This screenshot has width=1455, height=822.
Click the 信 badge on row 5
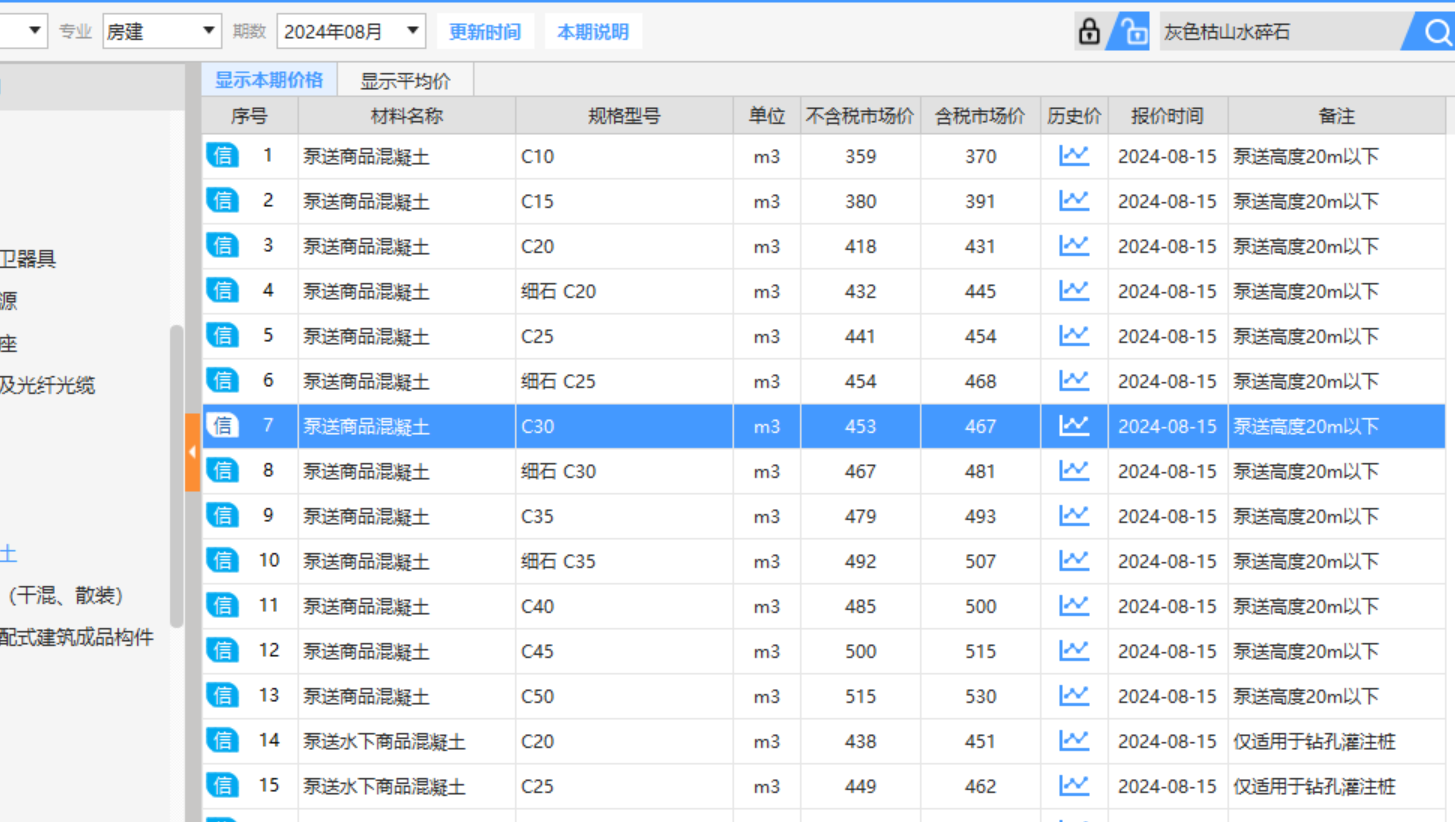[x=223, y=335]
